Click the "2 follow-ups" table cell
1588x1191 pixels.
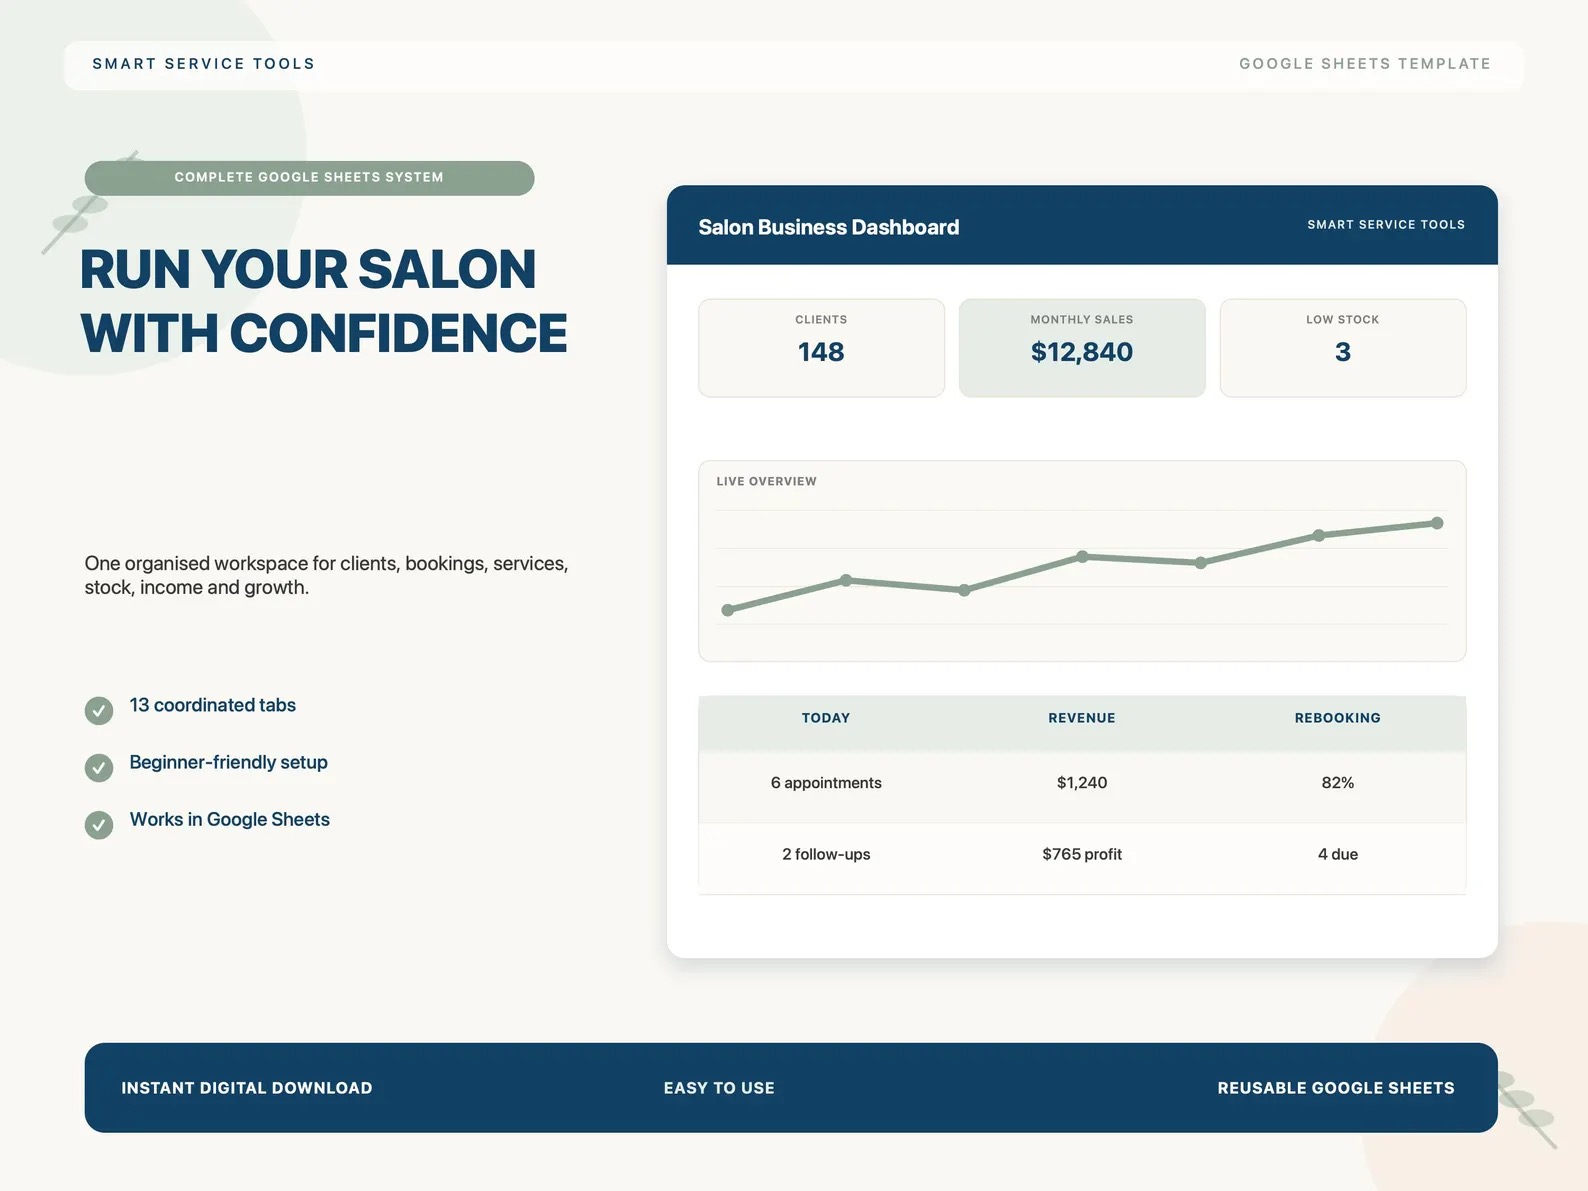(x=826, y=854)
